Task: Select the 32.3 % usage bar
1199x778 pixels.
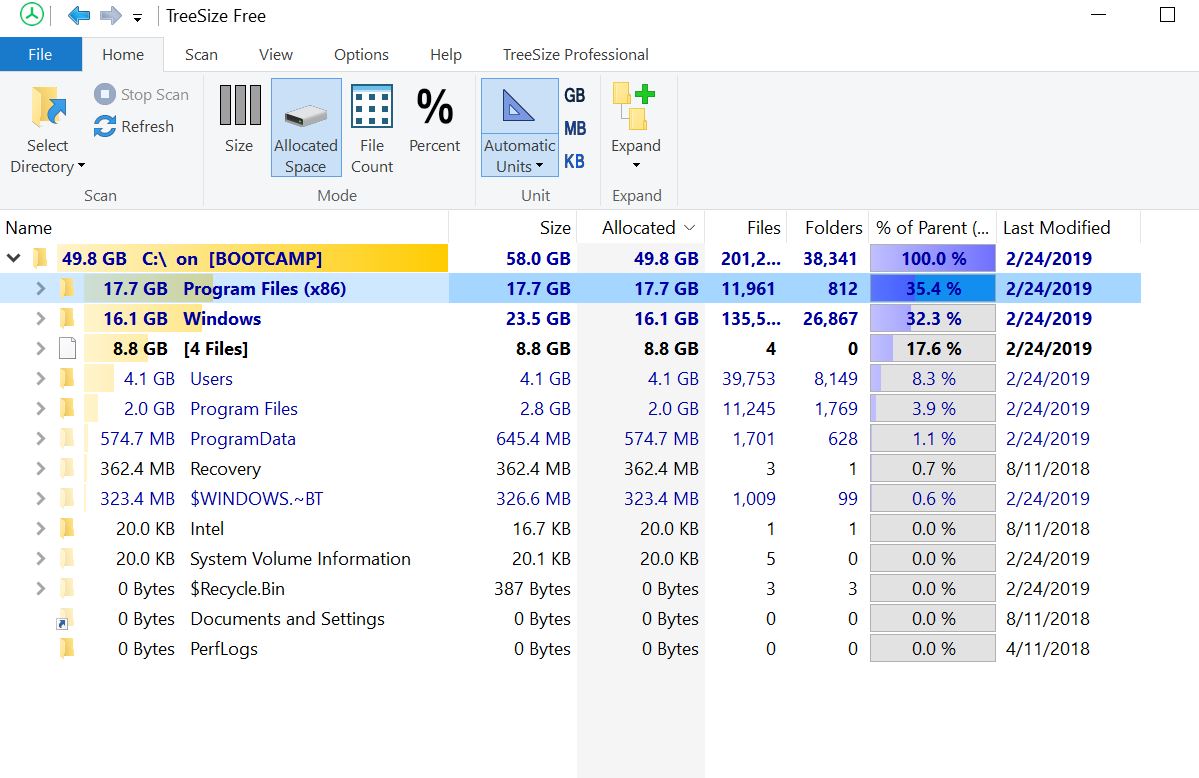Action: (933, 318)
